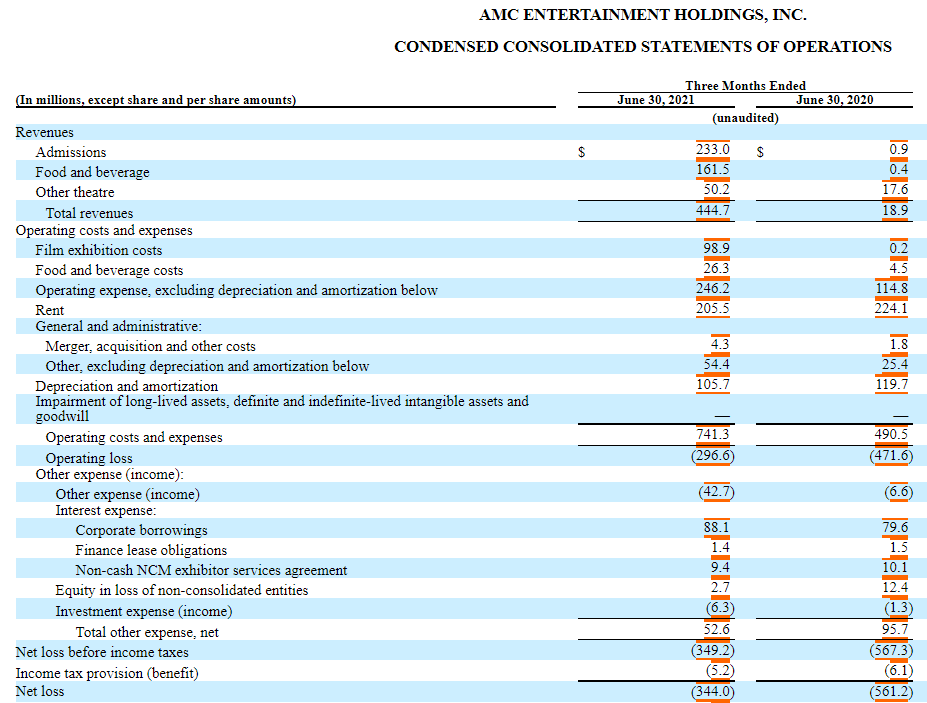Click the Corporate borrowings value 88.1
The image size is (927, 703).
718,528
